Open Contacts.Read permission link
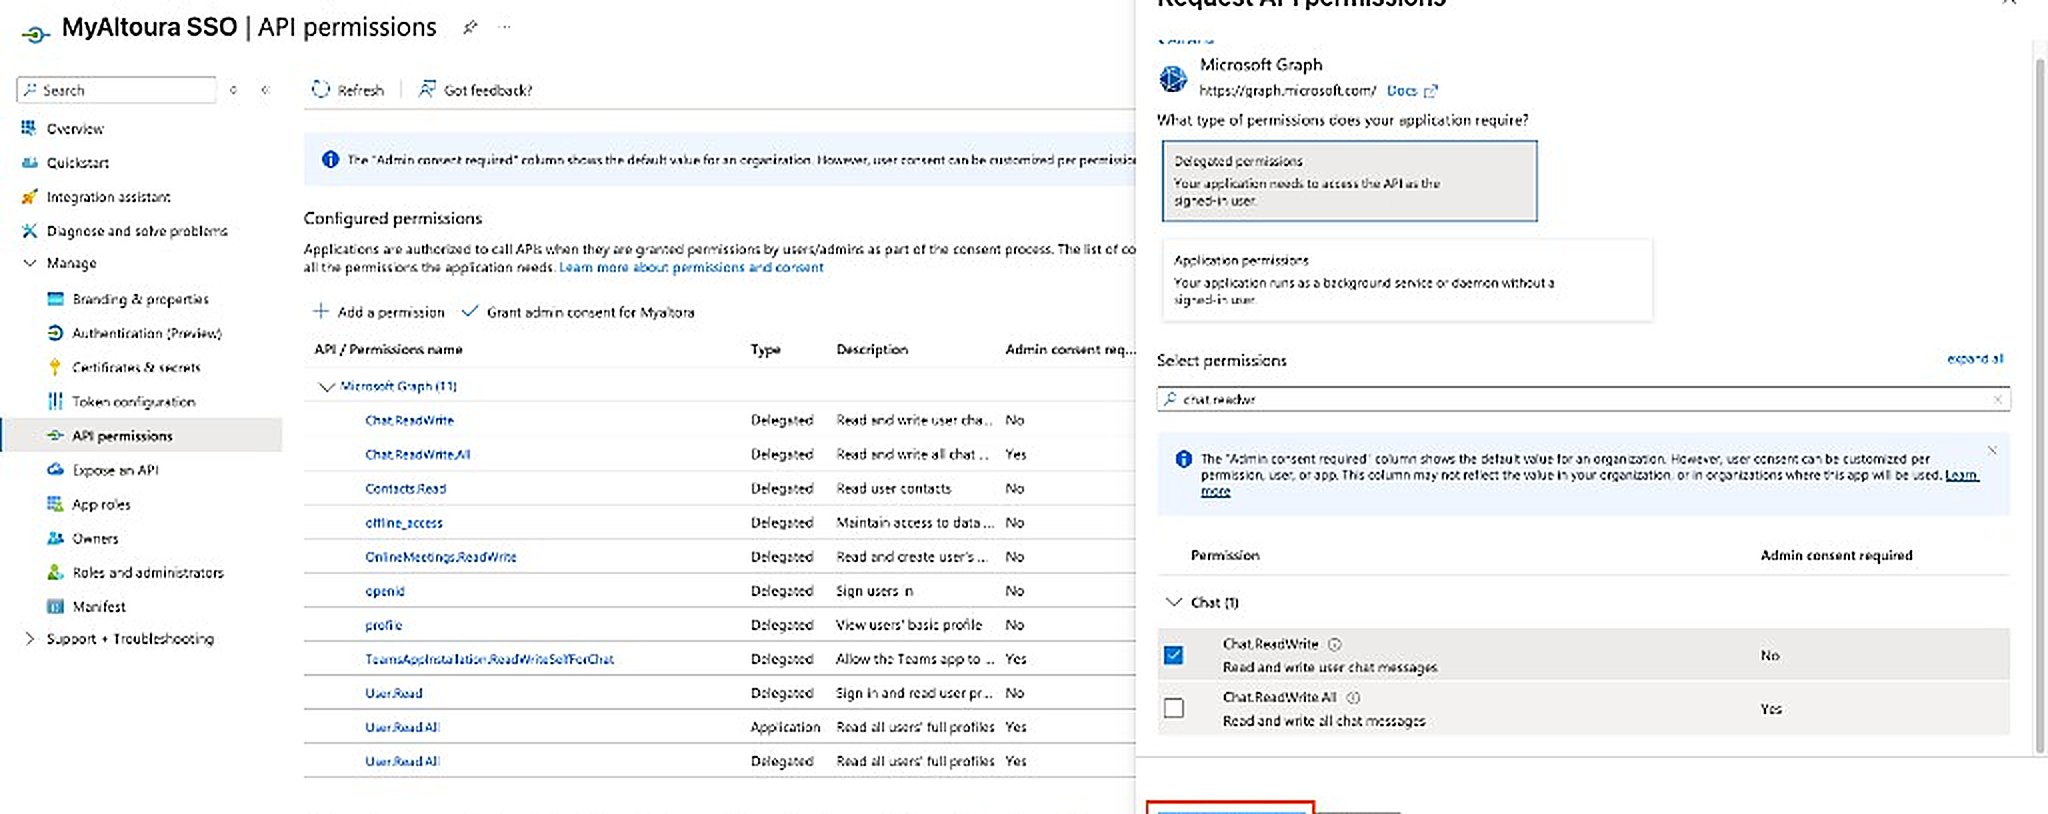 pyautogui.click(x=405, y=489)
